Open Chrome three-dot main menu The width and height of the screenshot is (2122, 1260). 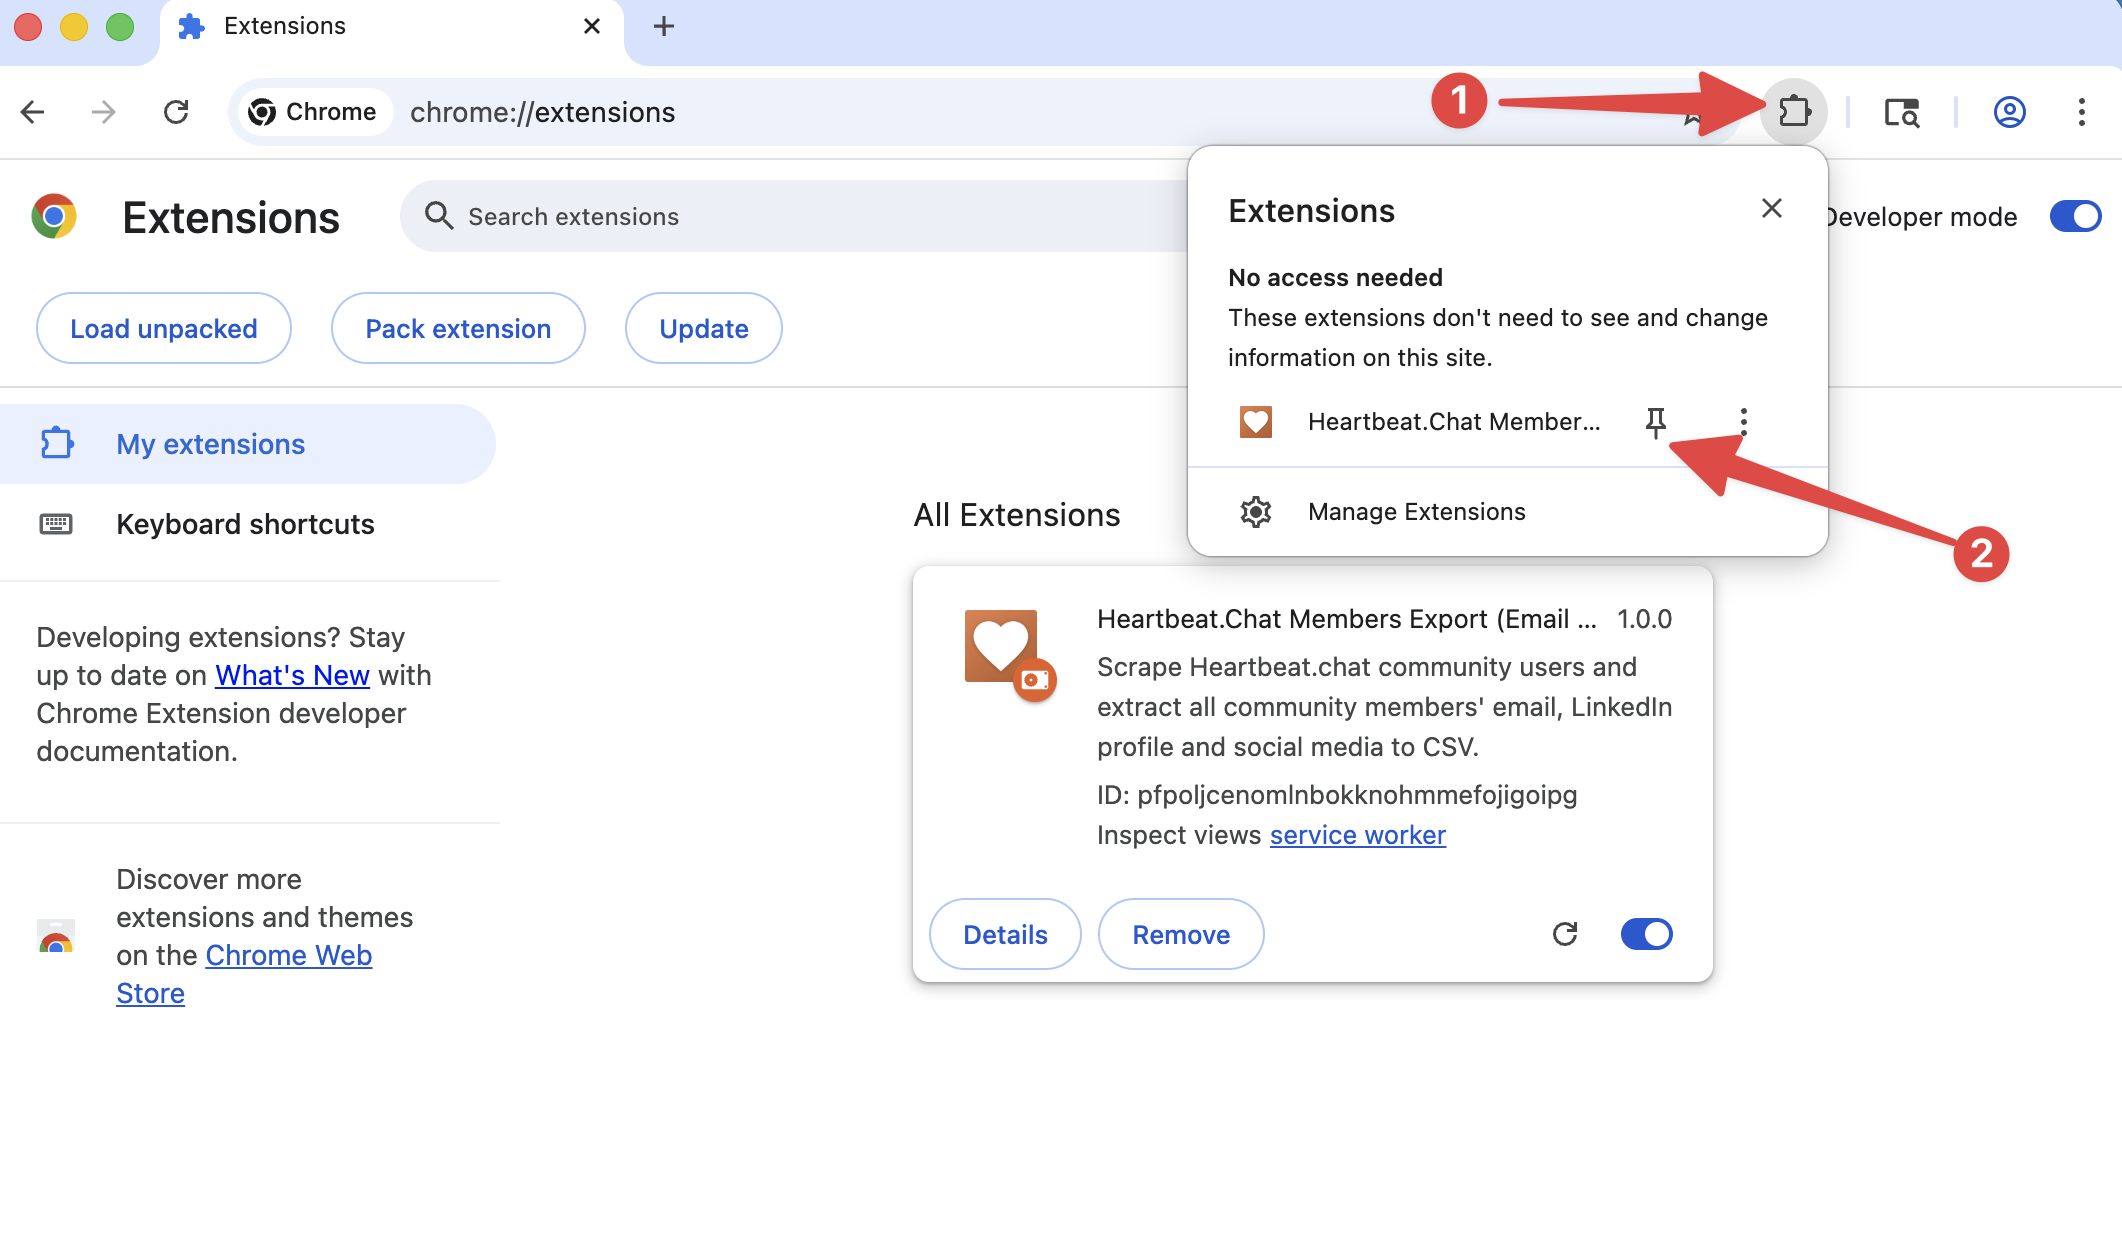click(x=2082, y=112)
